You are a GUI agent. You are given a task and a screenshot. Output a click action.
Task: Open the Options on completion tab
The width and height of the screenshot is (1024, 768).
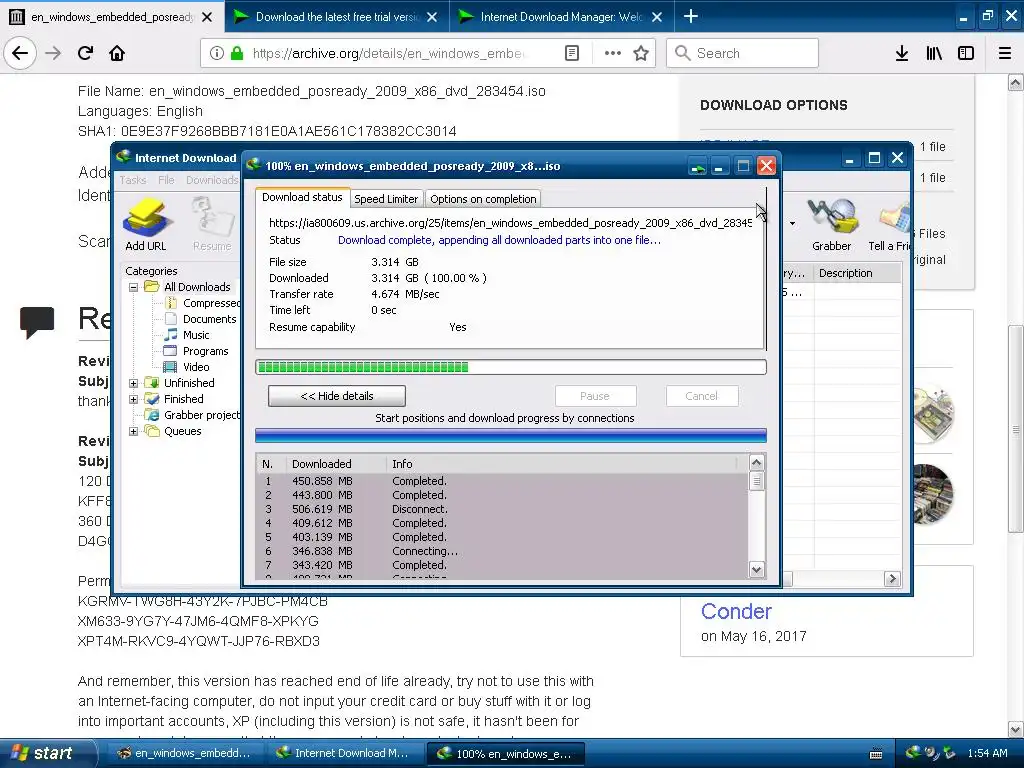(483, 199)
